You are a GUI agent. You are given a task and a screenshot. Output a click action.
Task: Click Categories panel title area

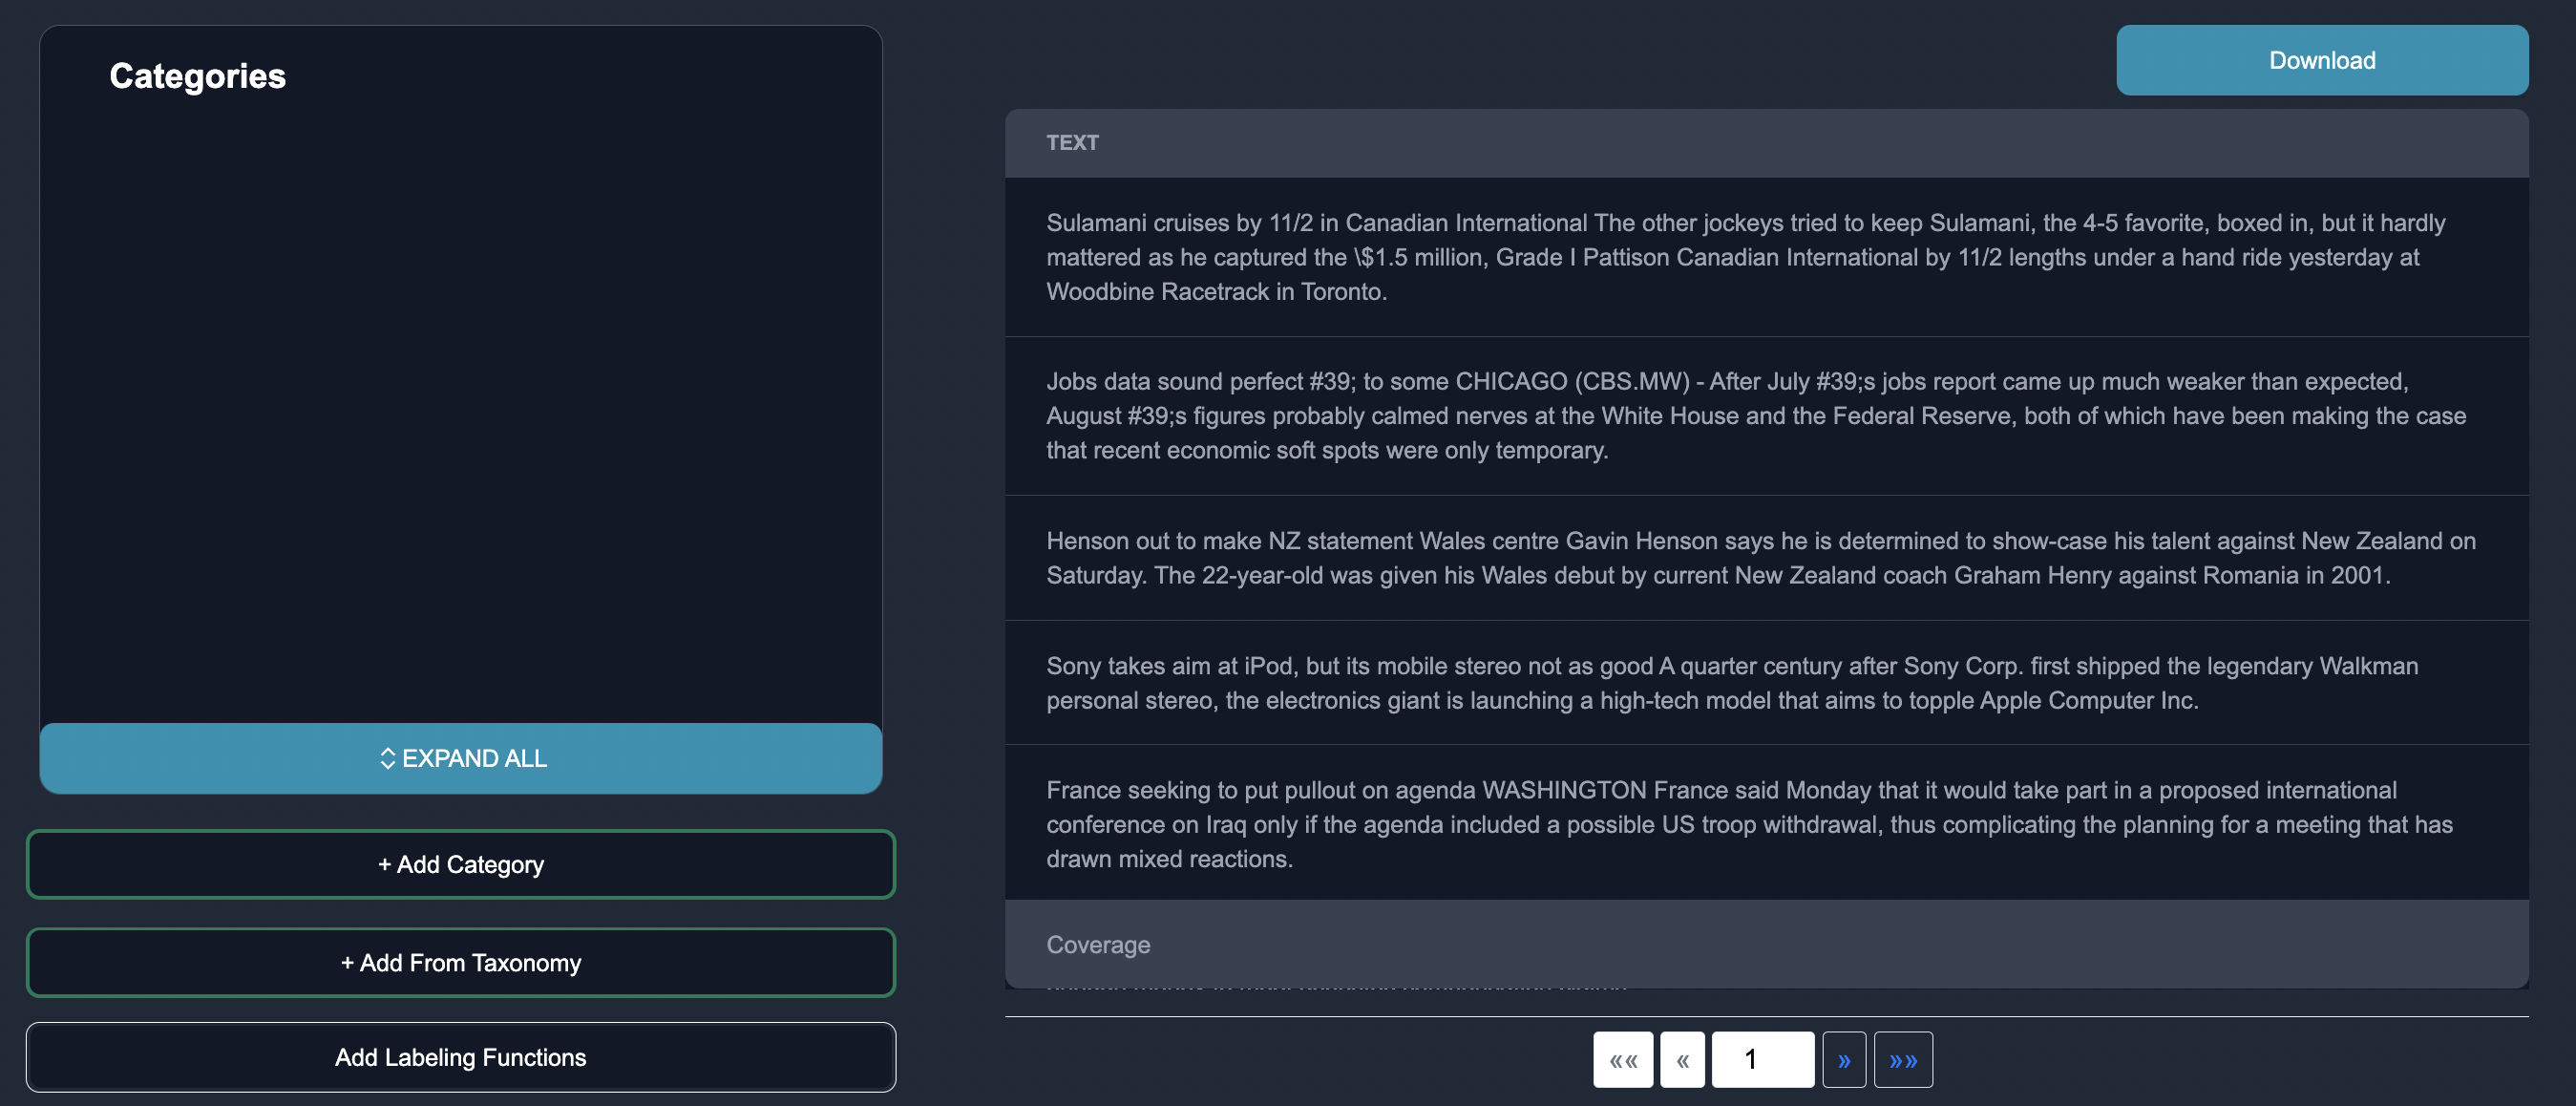point(197,73)
